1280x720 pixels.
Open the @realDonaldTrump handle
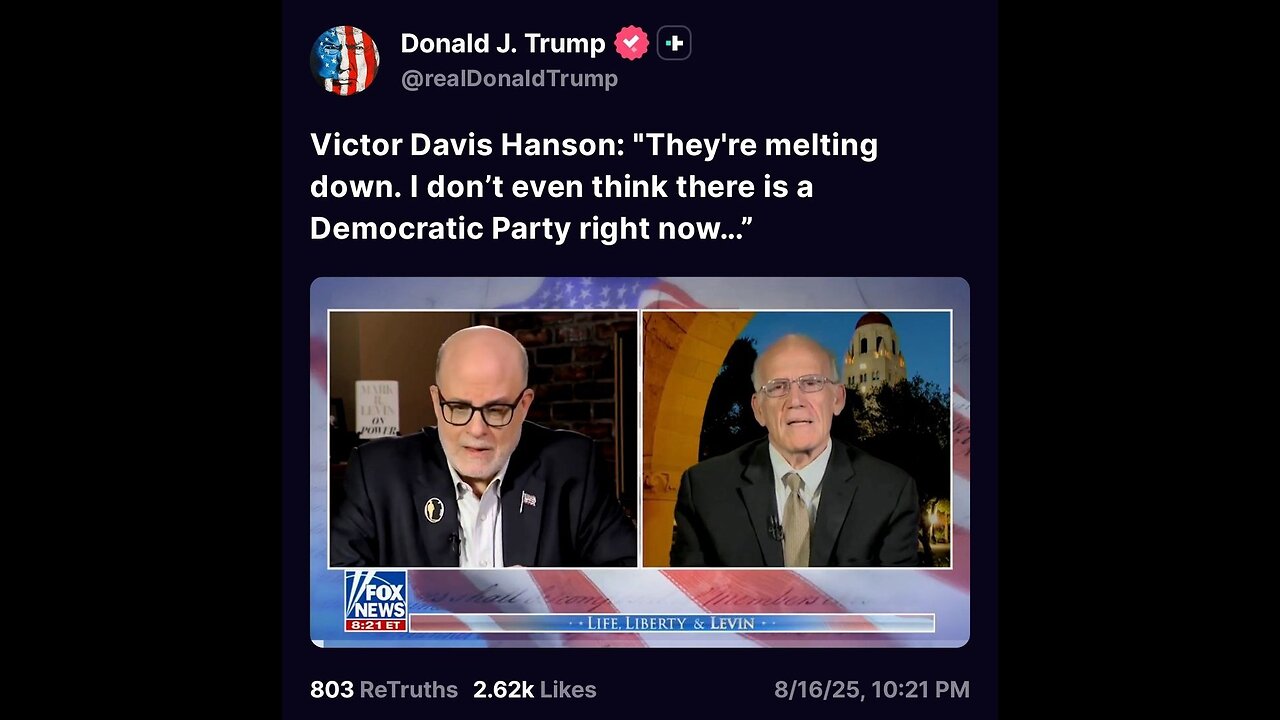click(509, 79)
